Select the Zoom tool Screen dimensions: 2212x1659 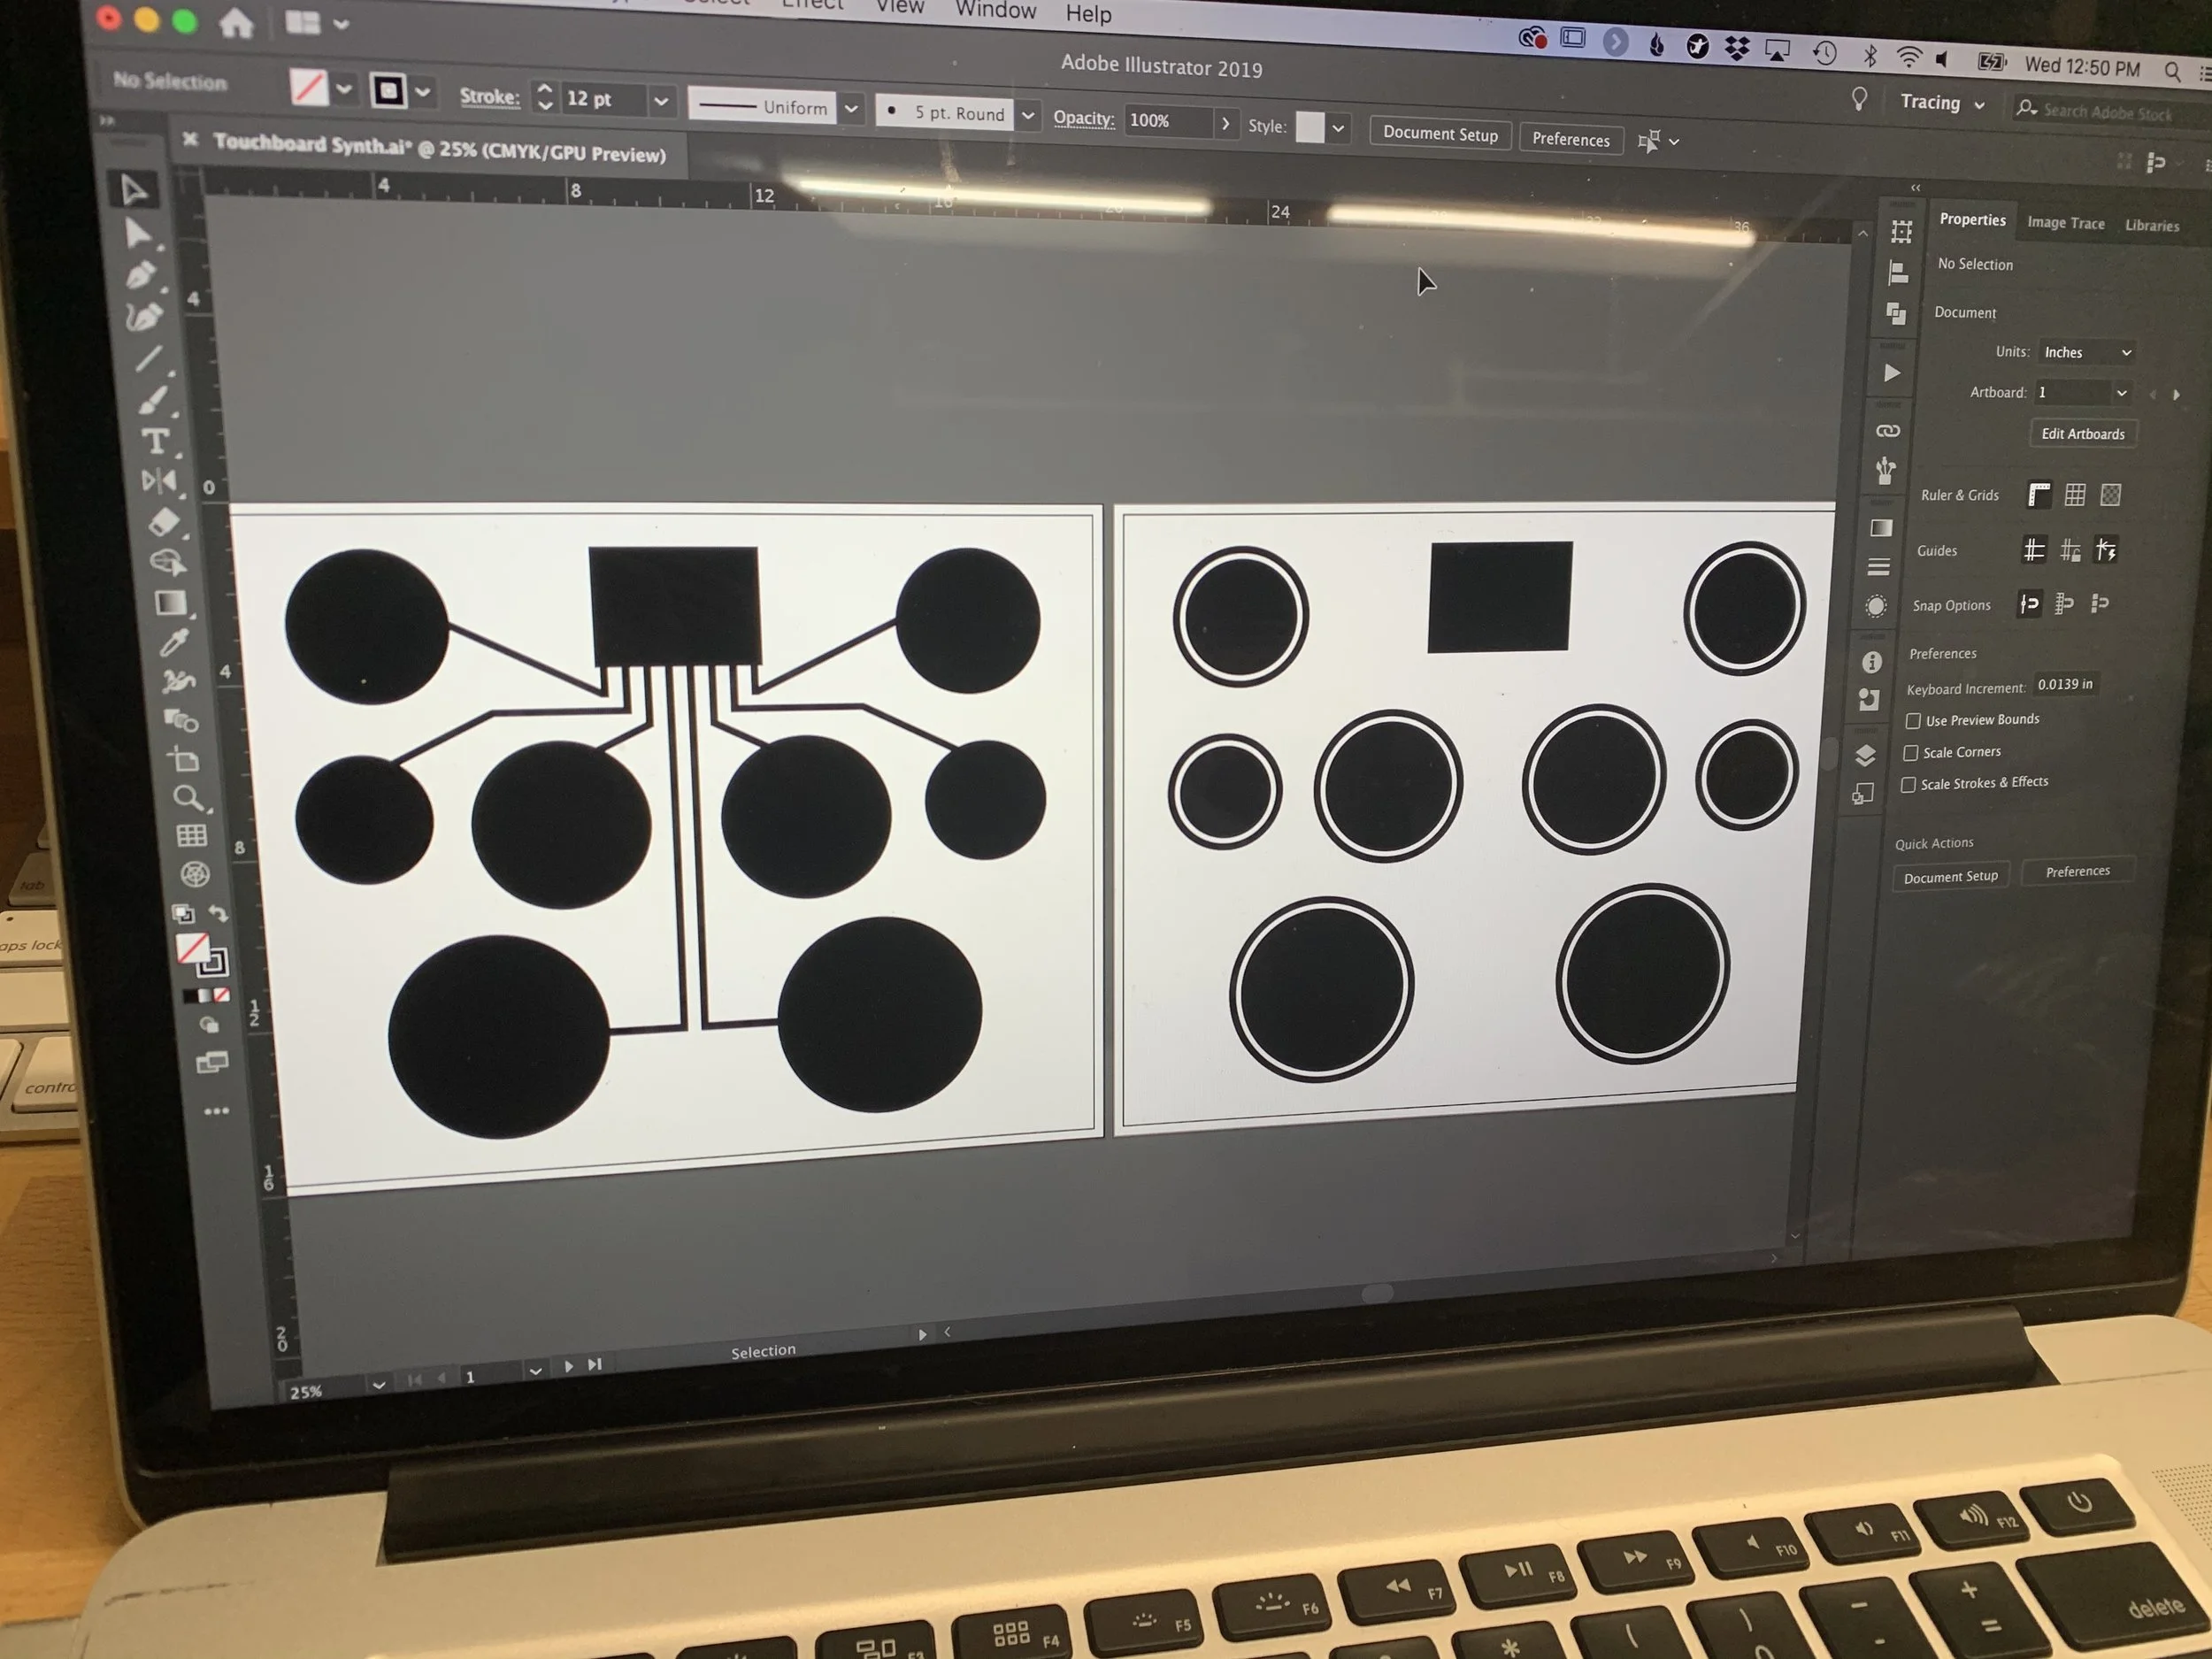click(187, 797)
